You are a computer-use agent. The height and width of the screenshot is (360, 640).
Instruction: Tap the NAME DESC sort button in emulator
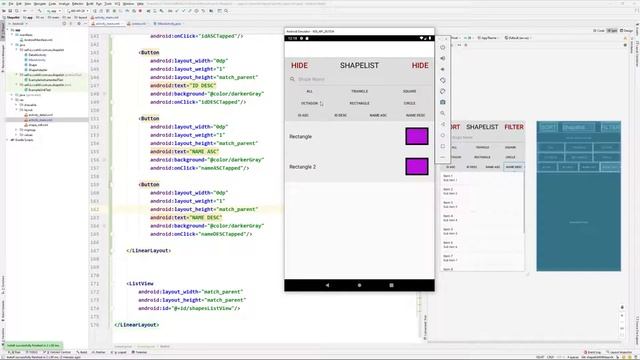(416, 116)
